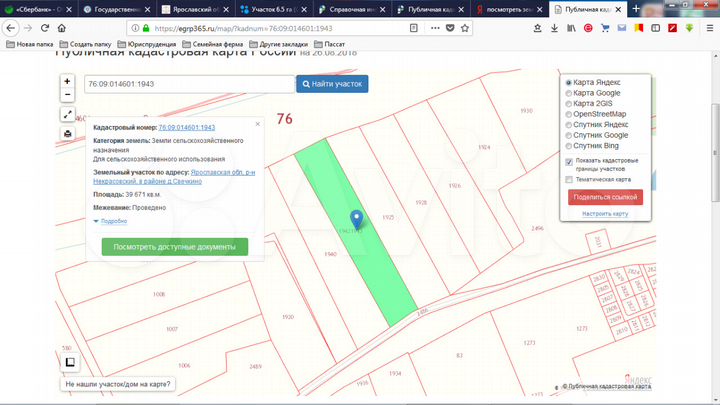This screenshot has height=405, width=720.
Task: Uncheck Показать кадастровые границы участков
Action: (569, 161)
